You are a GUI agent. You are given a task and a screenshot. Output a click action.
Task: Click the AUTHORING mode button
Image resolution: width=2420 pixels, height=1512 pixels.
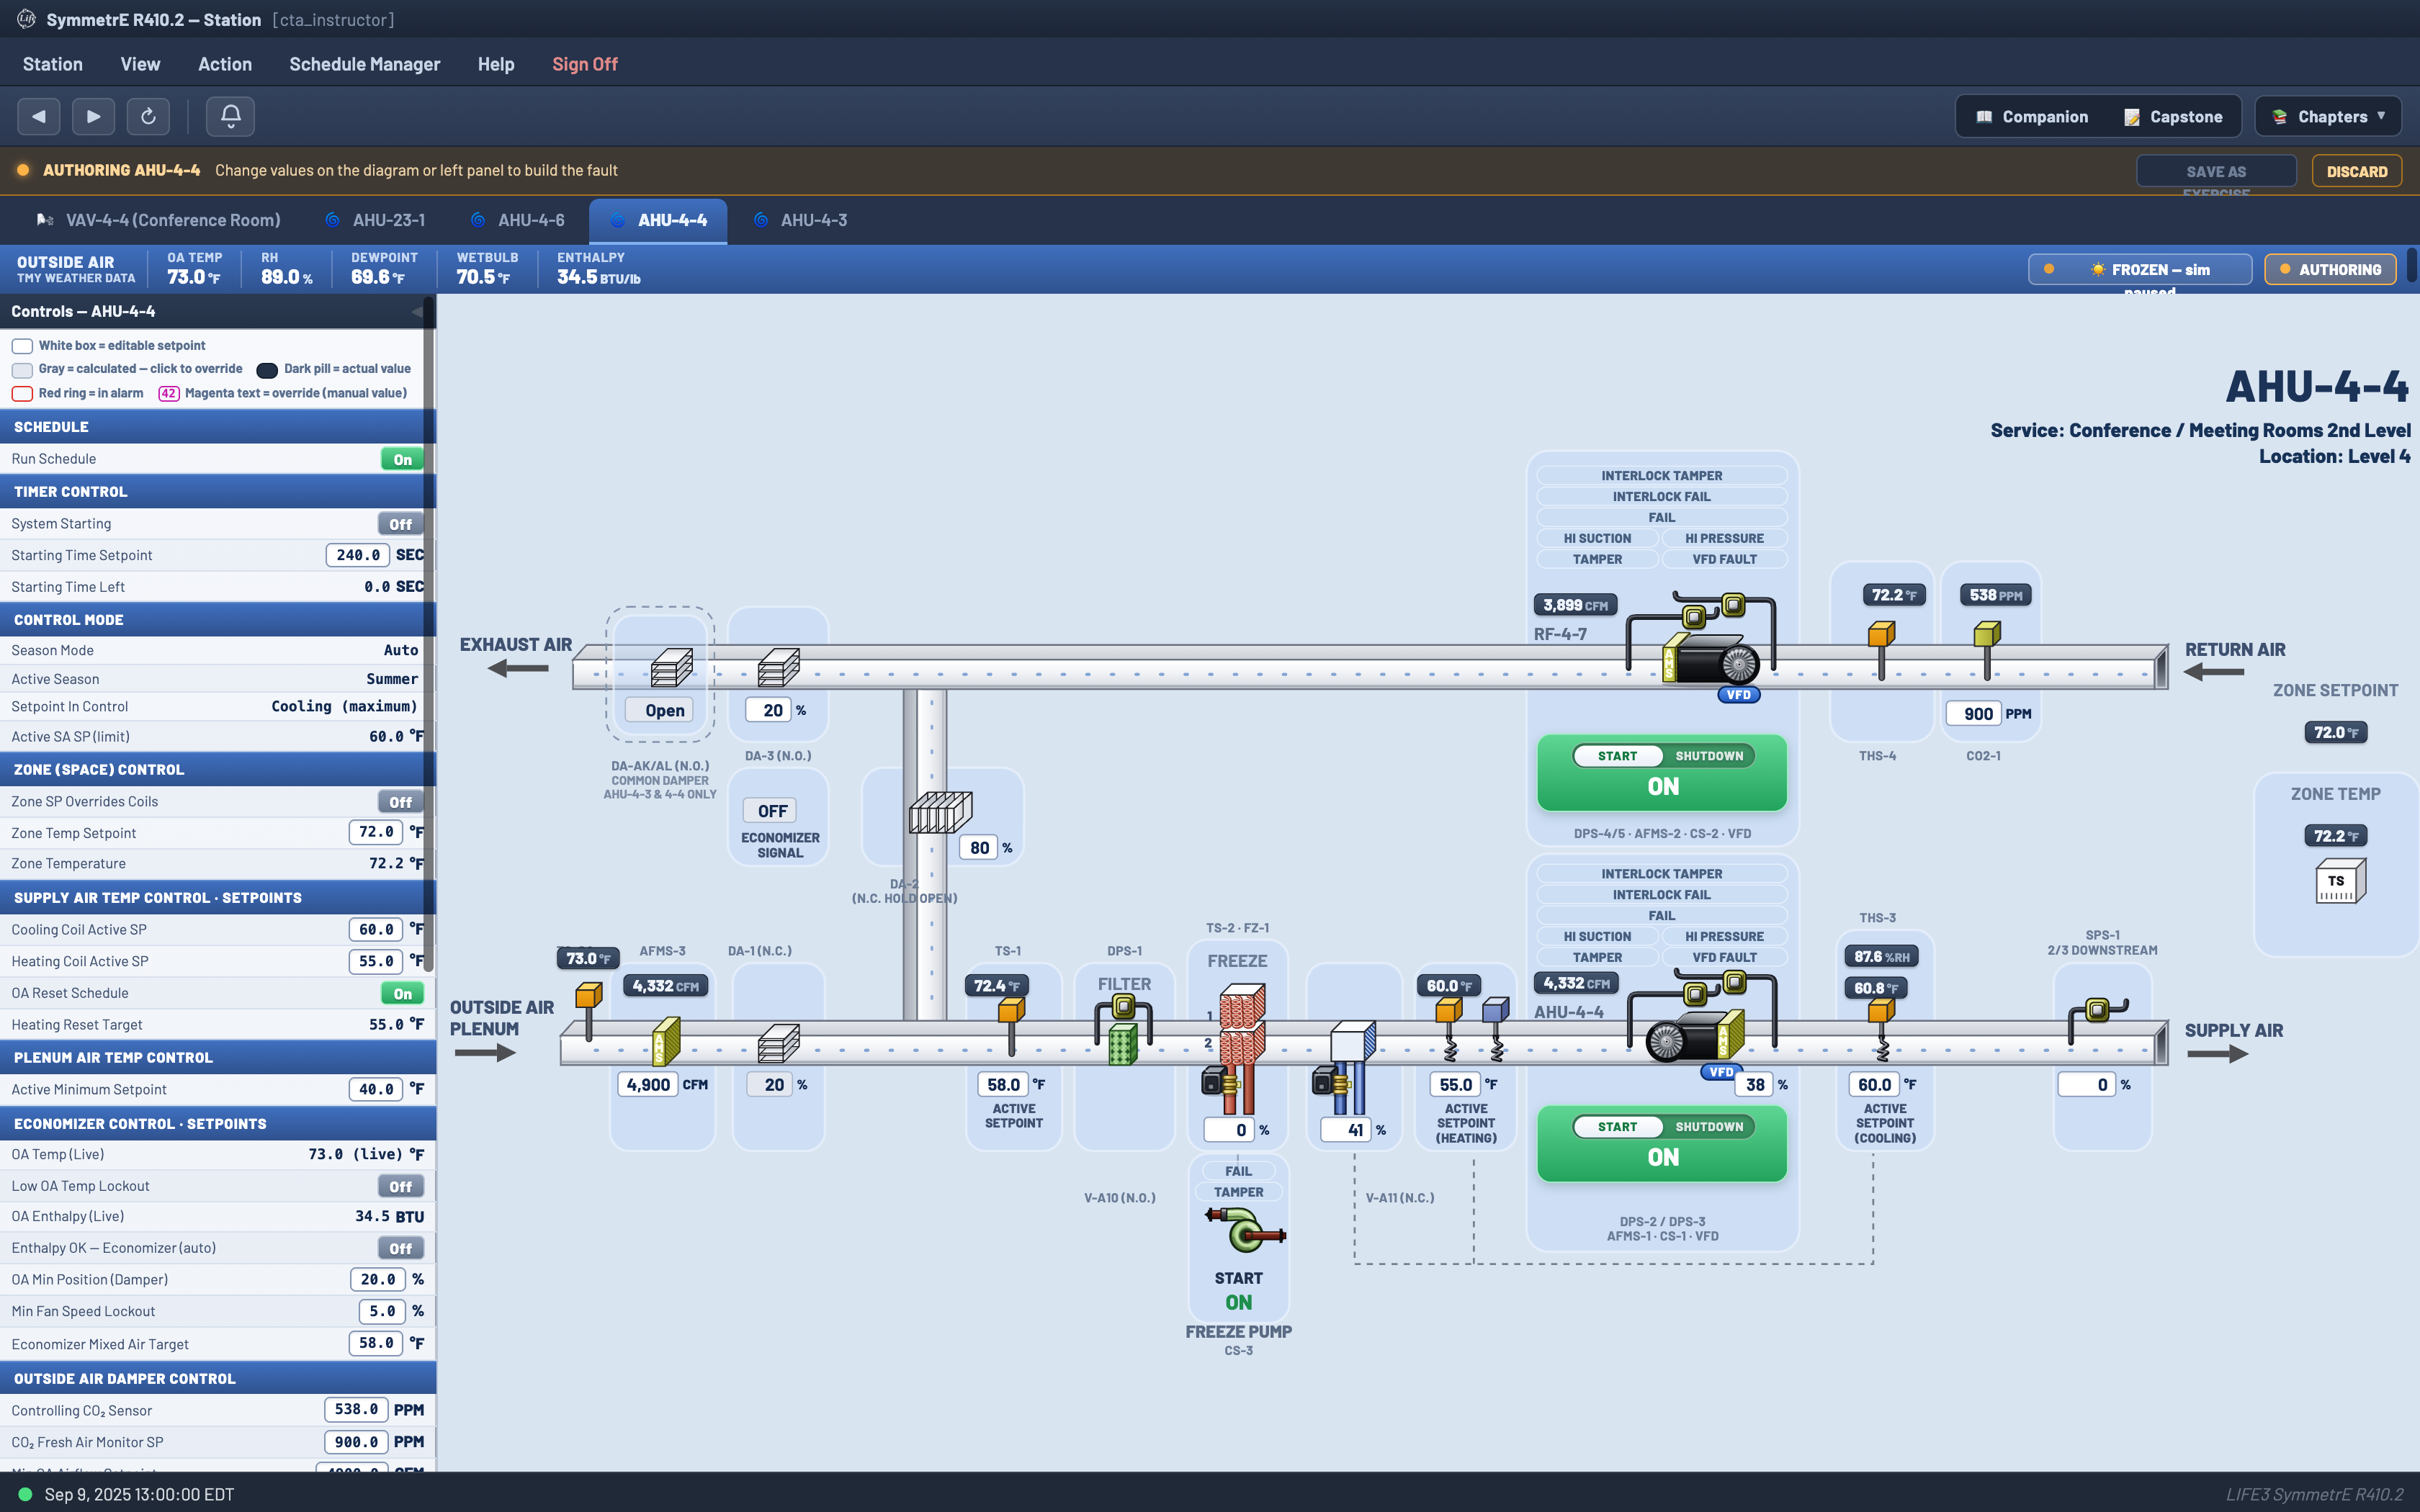[2330, 269]
